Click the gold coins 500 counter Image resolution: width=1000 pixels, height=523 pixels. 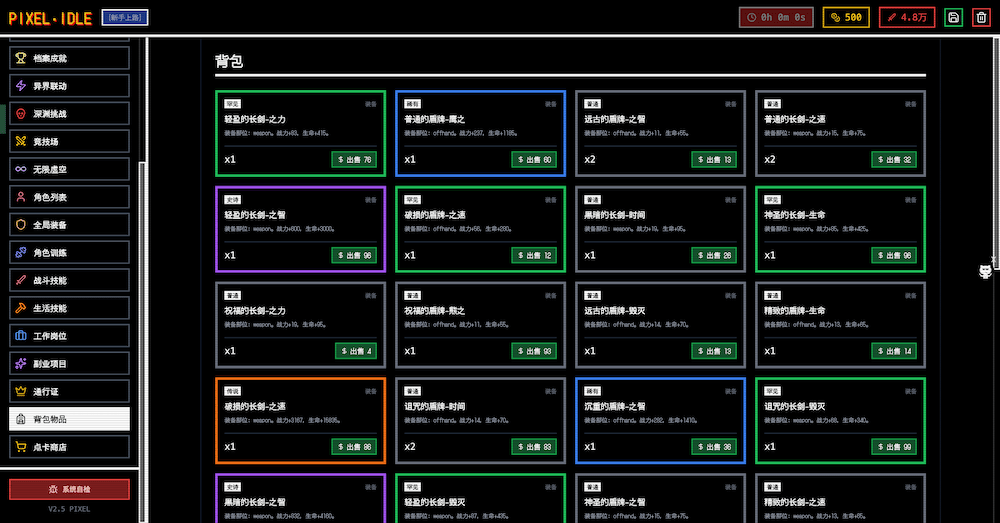846,17
